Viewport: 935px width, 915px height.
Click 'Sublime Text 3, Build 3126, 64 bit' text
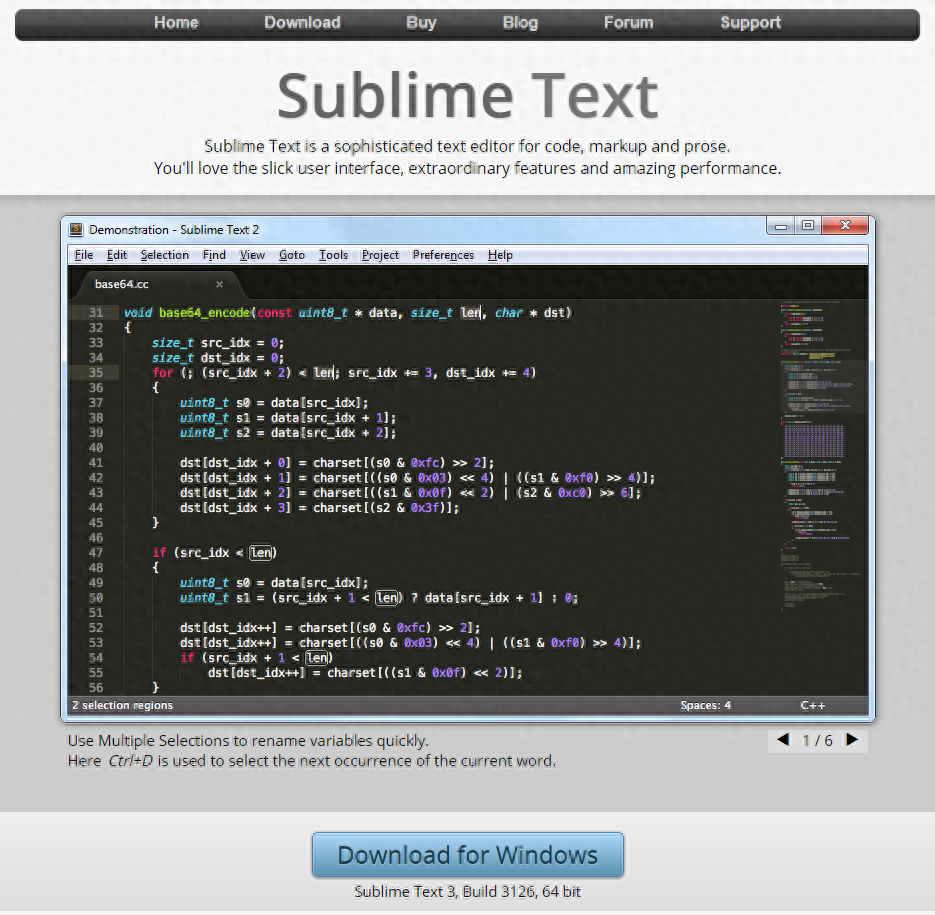(468, 892)
